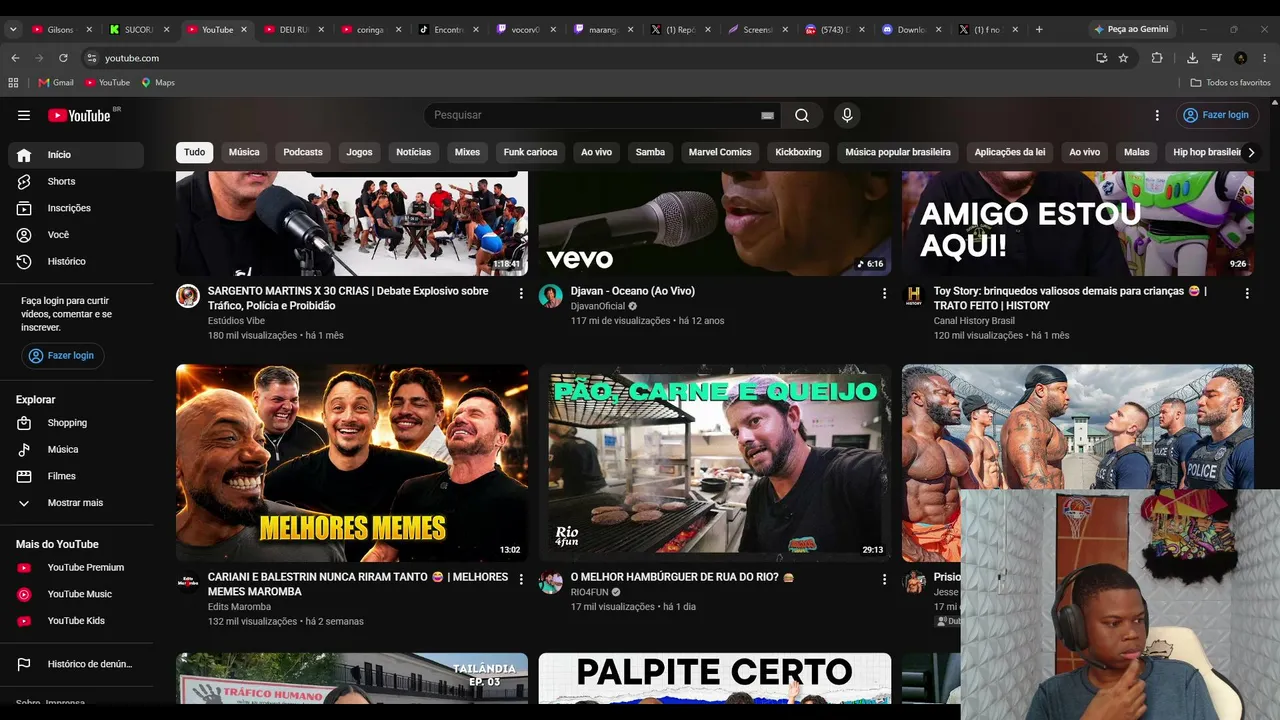The height and width of the screenshot is (720, 1280).
Task: Play the Melhores Memes video thumbnail
Action: tap(352, 463)
